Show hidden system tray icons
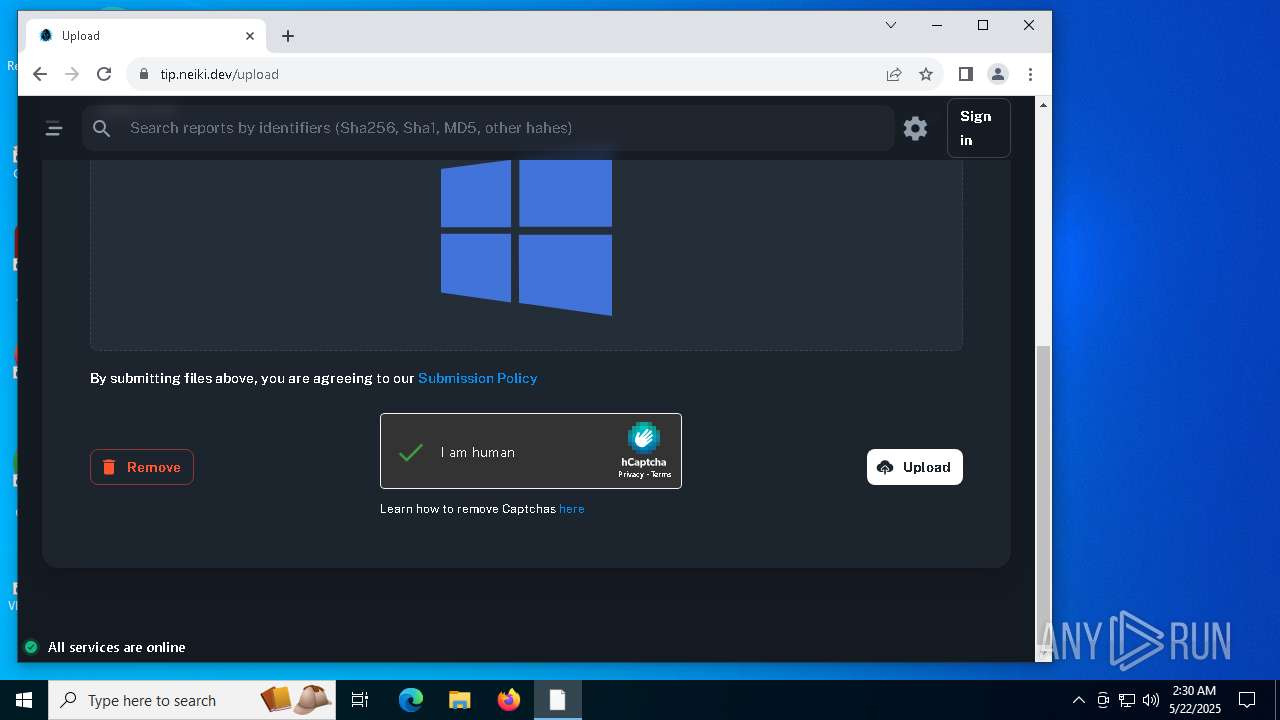 tap(1078, 700)
